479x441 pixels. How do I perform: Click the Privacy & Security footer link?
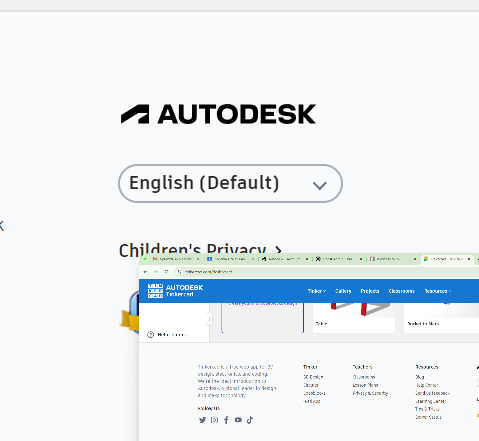[370, 393]
